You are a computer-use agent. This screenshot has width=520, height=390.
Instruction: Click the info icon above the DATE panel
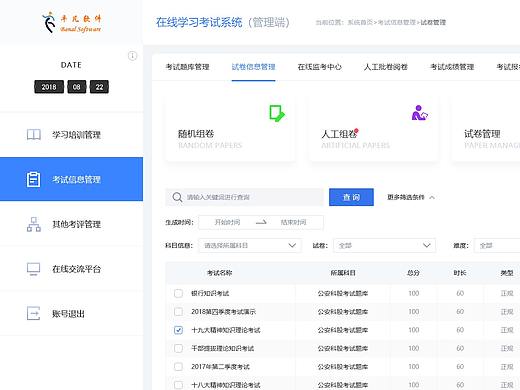tap(132, 56)
